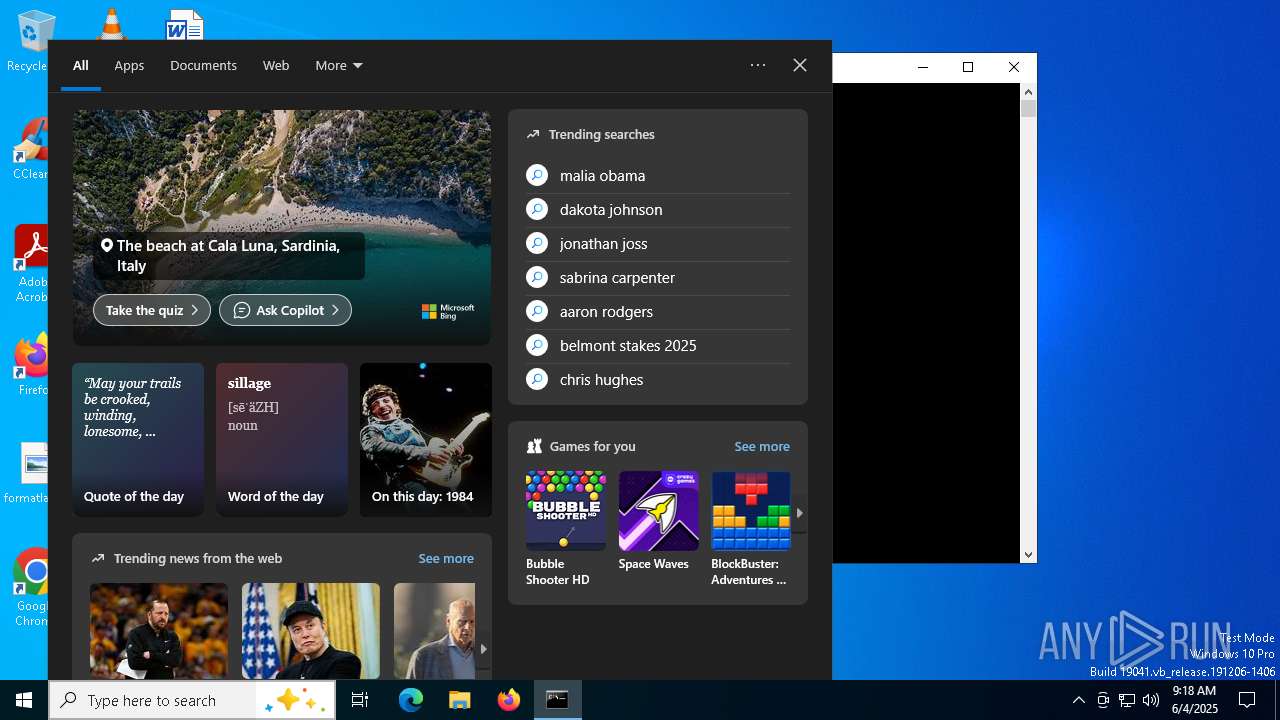Open the search panel options ellipsis
1280x720 pixels.
click(x=758, y=65)
